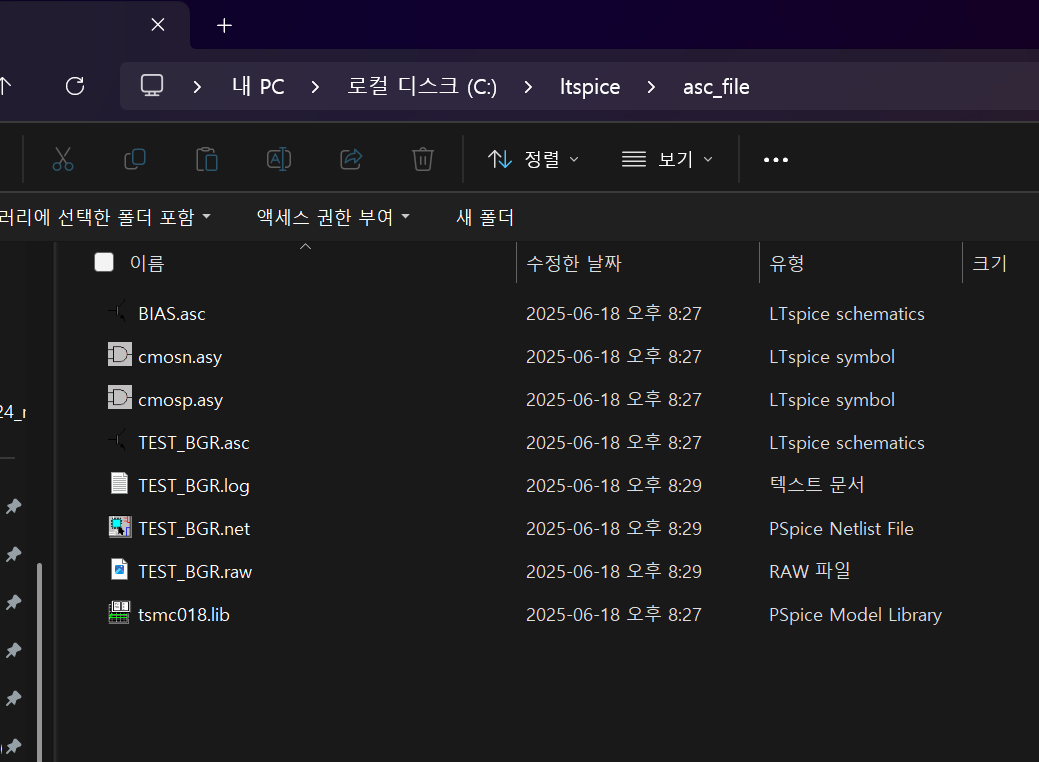Select the file name BIAS.asc
The height and width of the screenshot is (762, 1039).
point(172,313)
